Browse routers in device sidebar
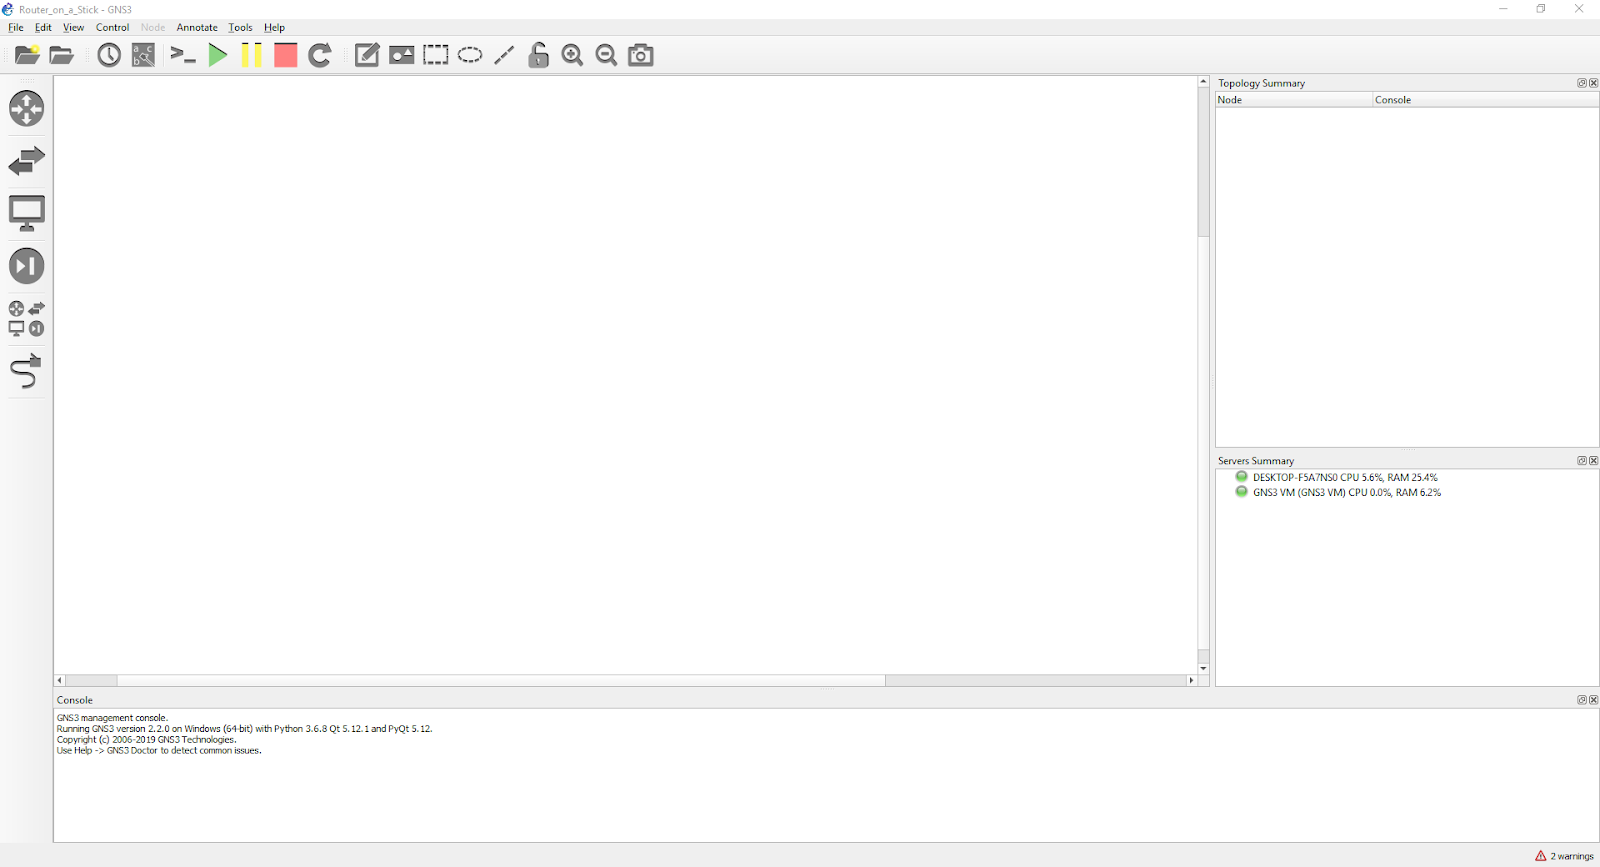1600x867 pixels. (27, 108)
